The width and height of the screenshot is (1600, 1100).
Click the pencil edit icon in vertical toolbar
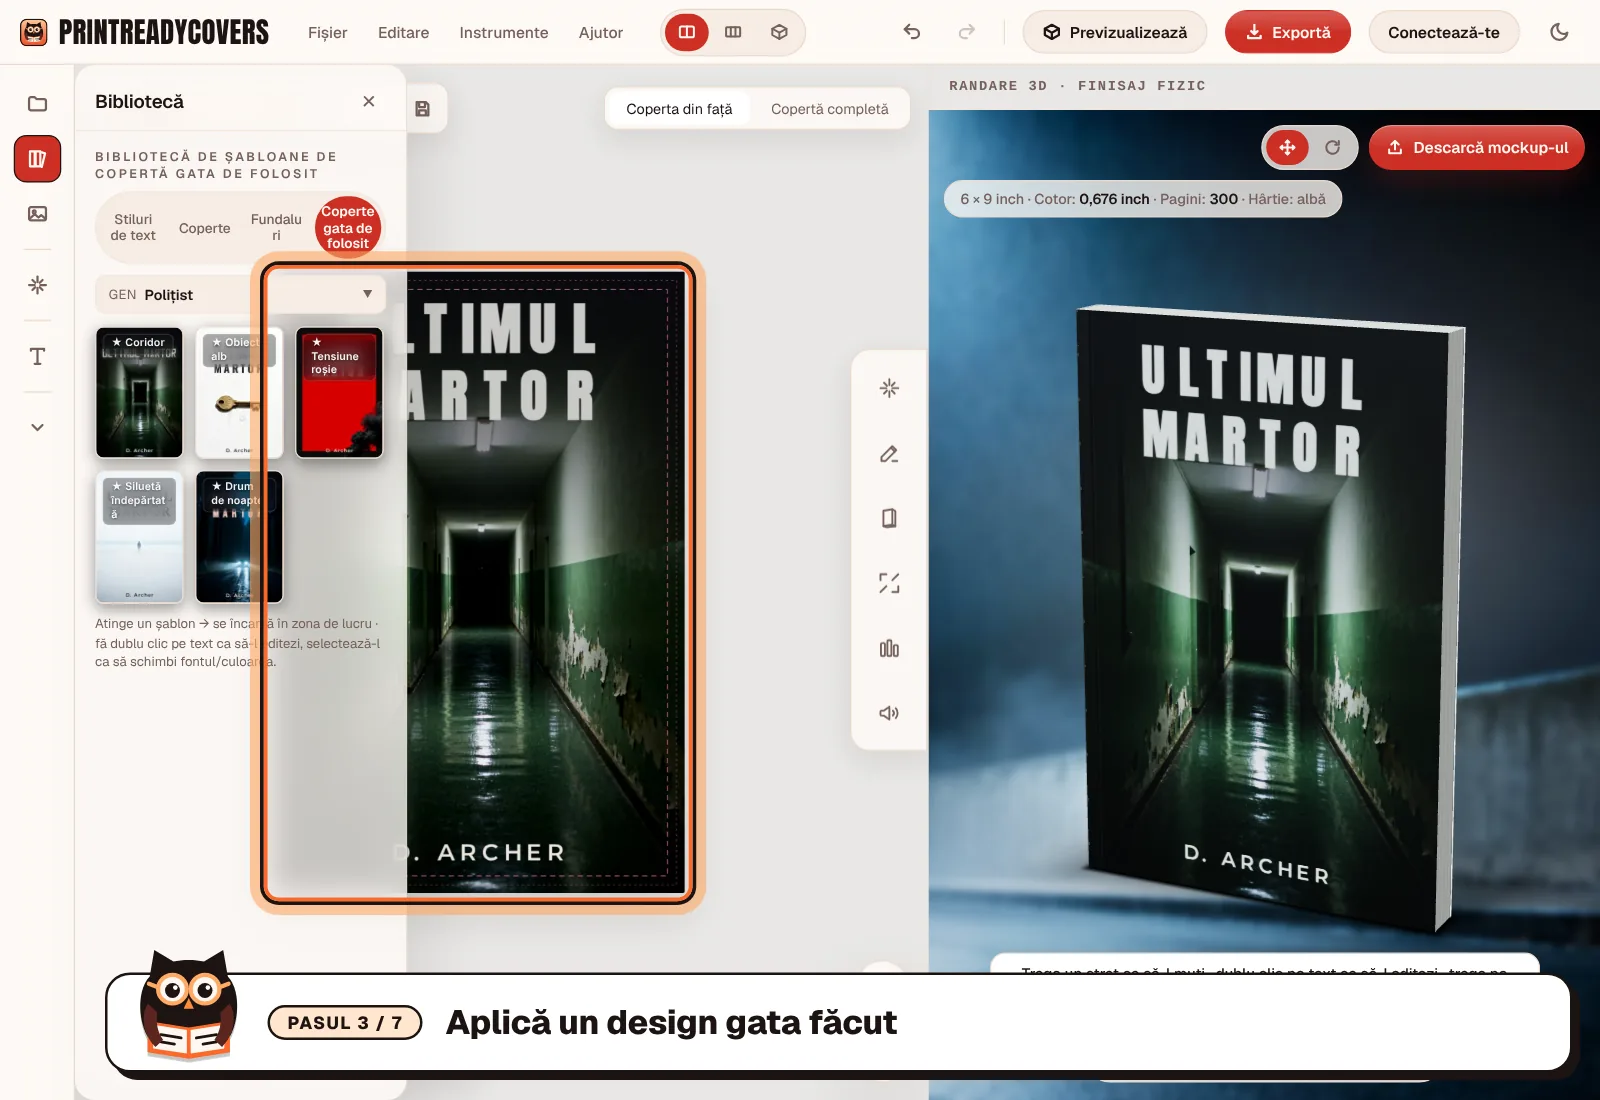tap(889, 454)
